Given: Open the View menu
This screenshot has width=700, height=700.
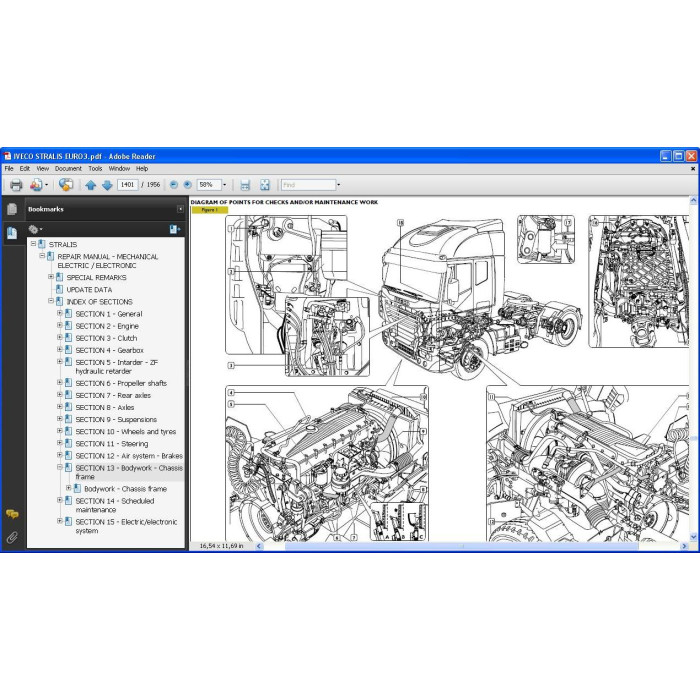Looking at the screenshot, I should 42,169.
